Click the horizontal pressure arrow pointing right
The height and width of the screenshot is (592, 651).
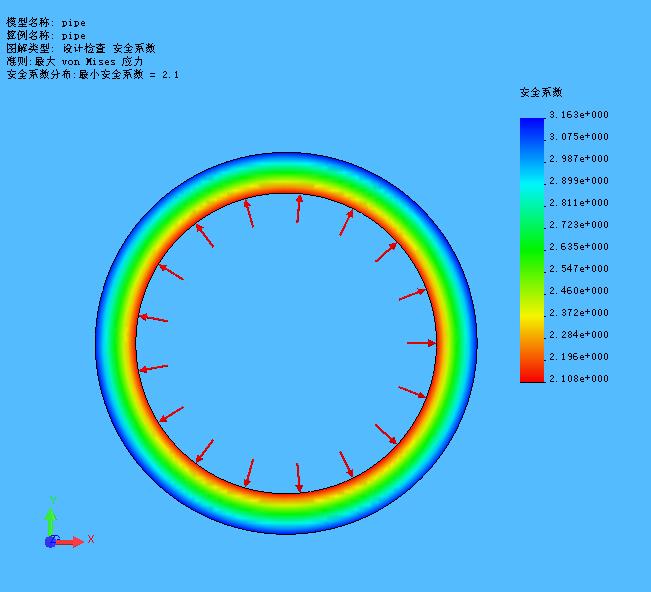pyautogui.click(x=421, y=343)
